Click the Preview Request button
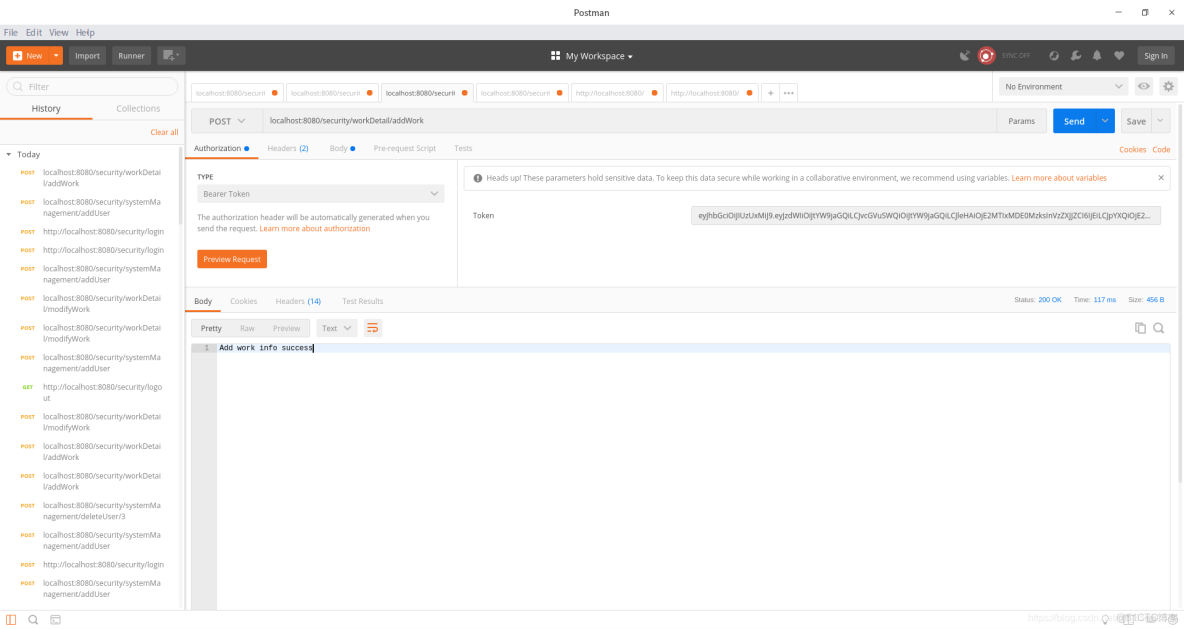 [232, 258]
